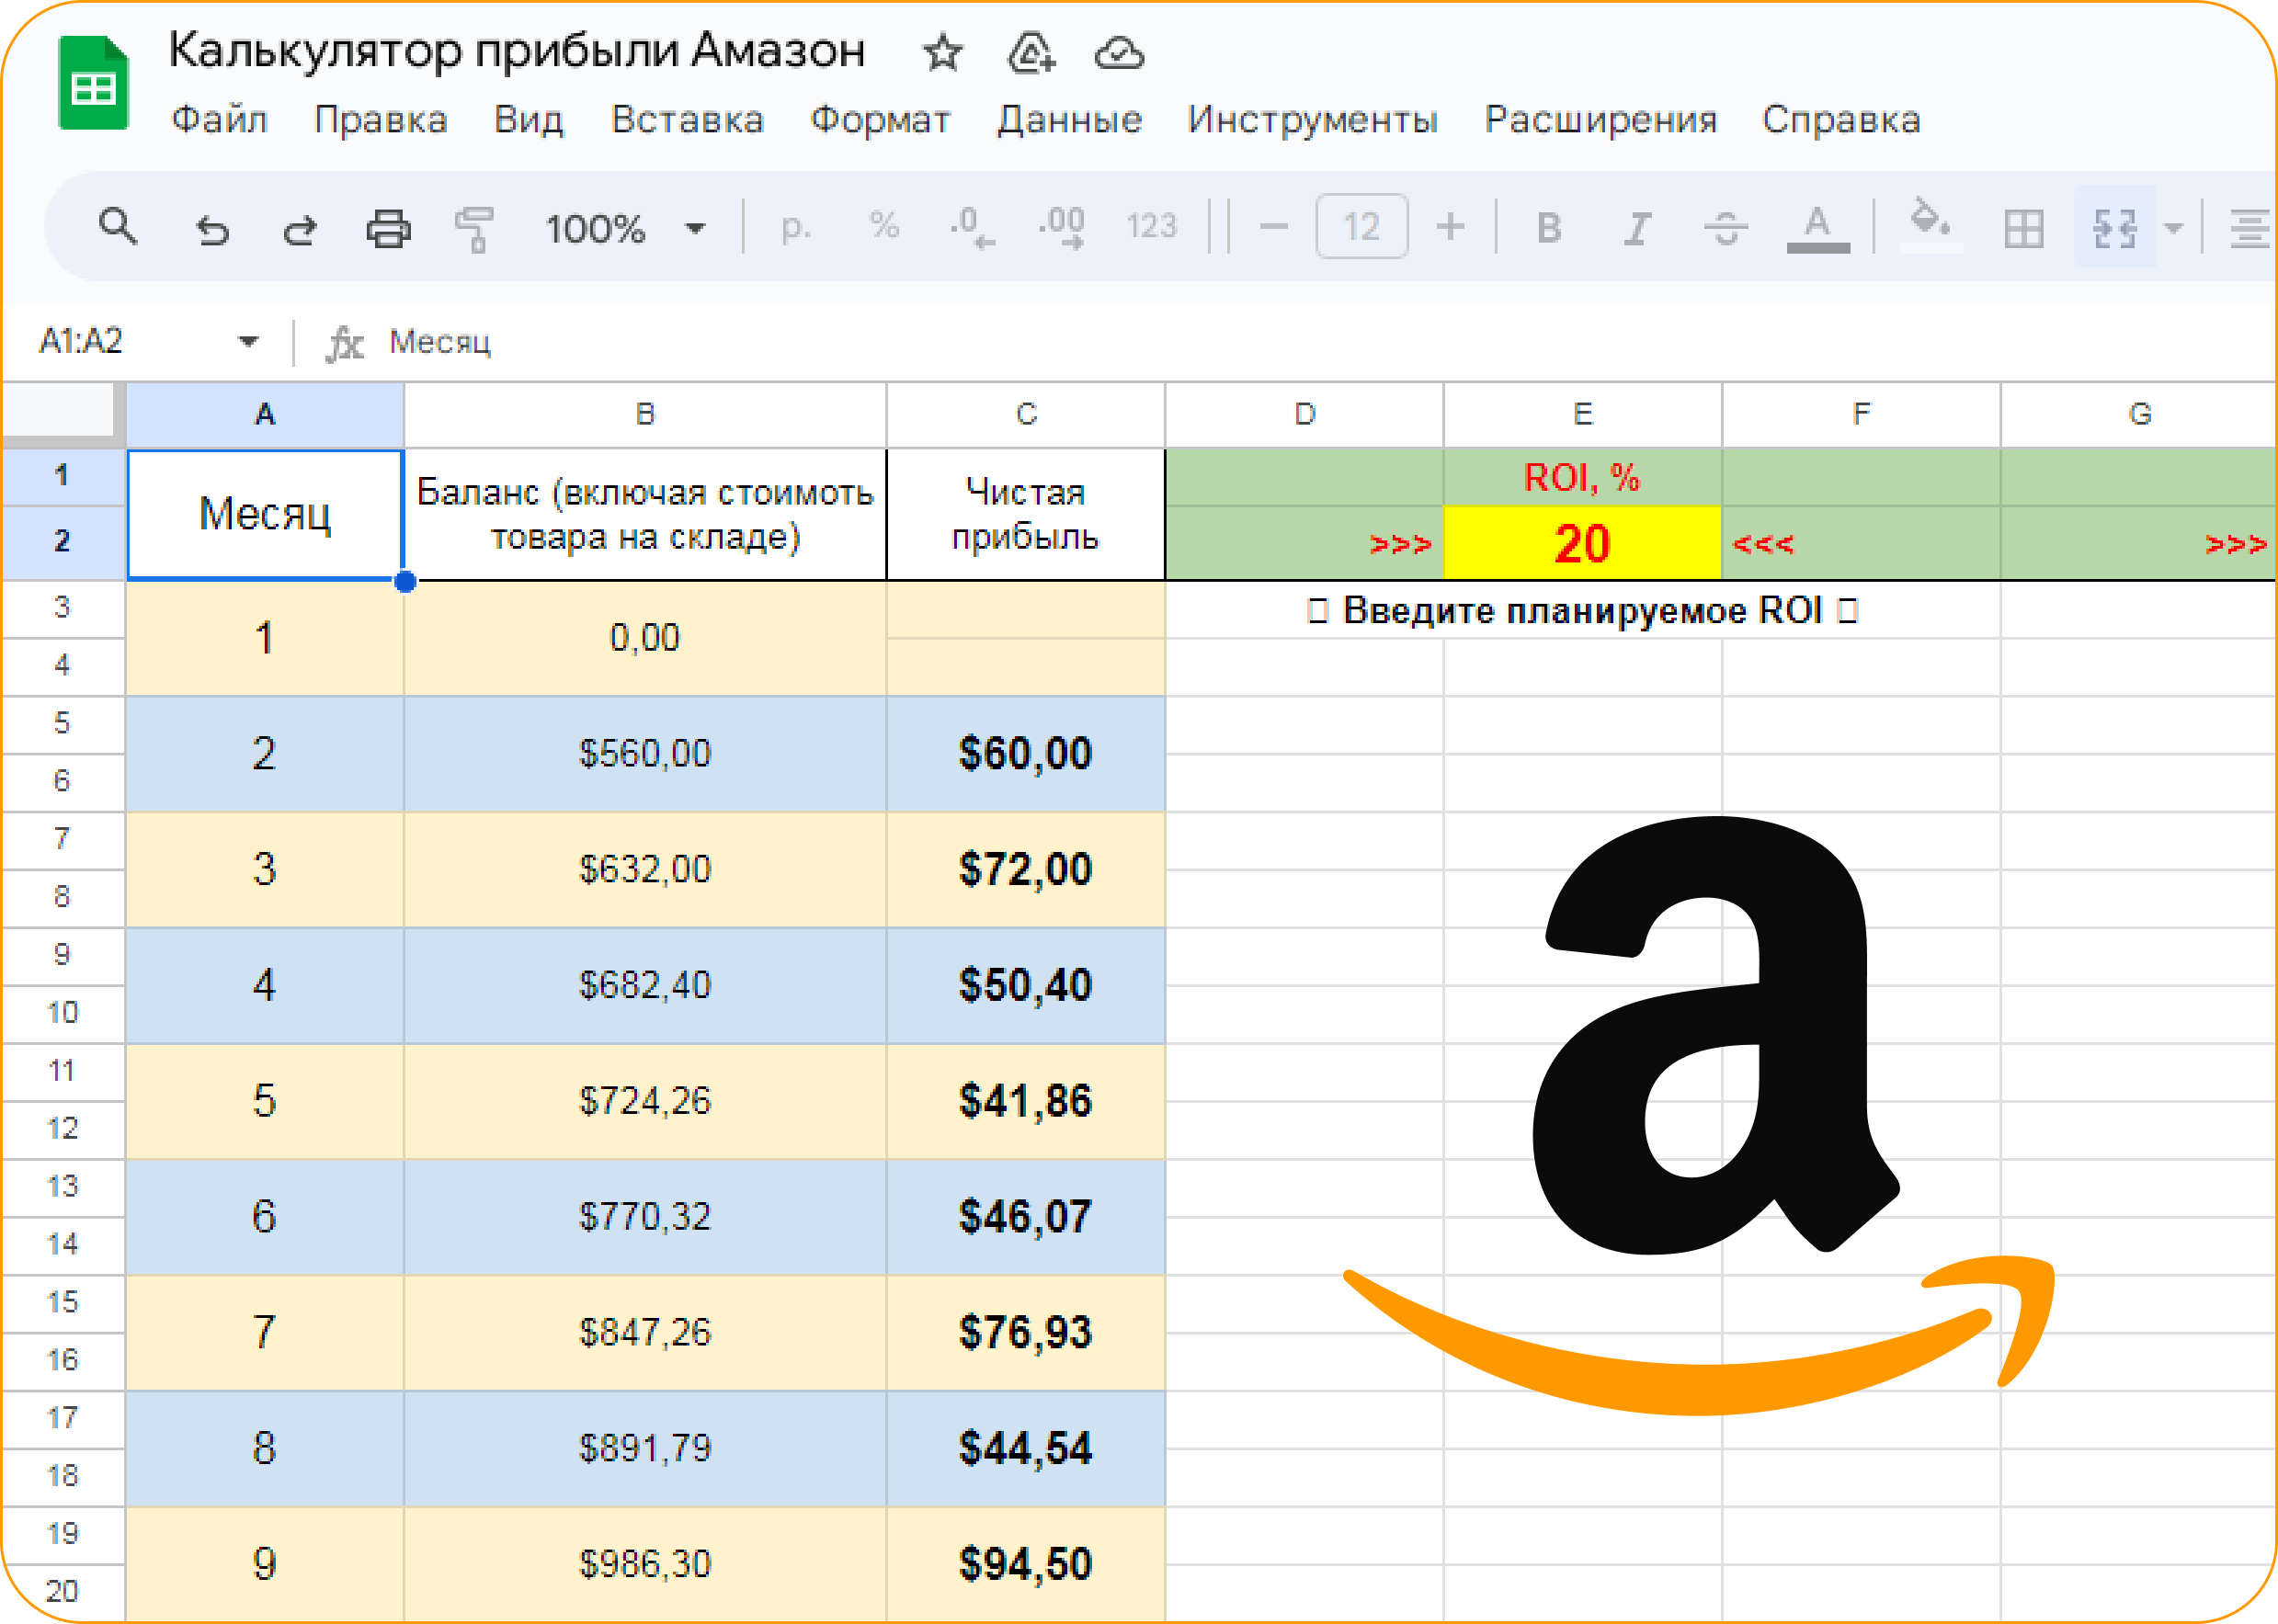Open the fill color paint bucket
Image resolution: width=2278 pixels, height=1624 pixels.
point(1929,225)
